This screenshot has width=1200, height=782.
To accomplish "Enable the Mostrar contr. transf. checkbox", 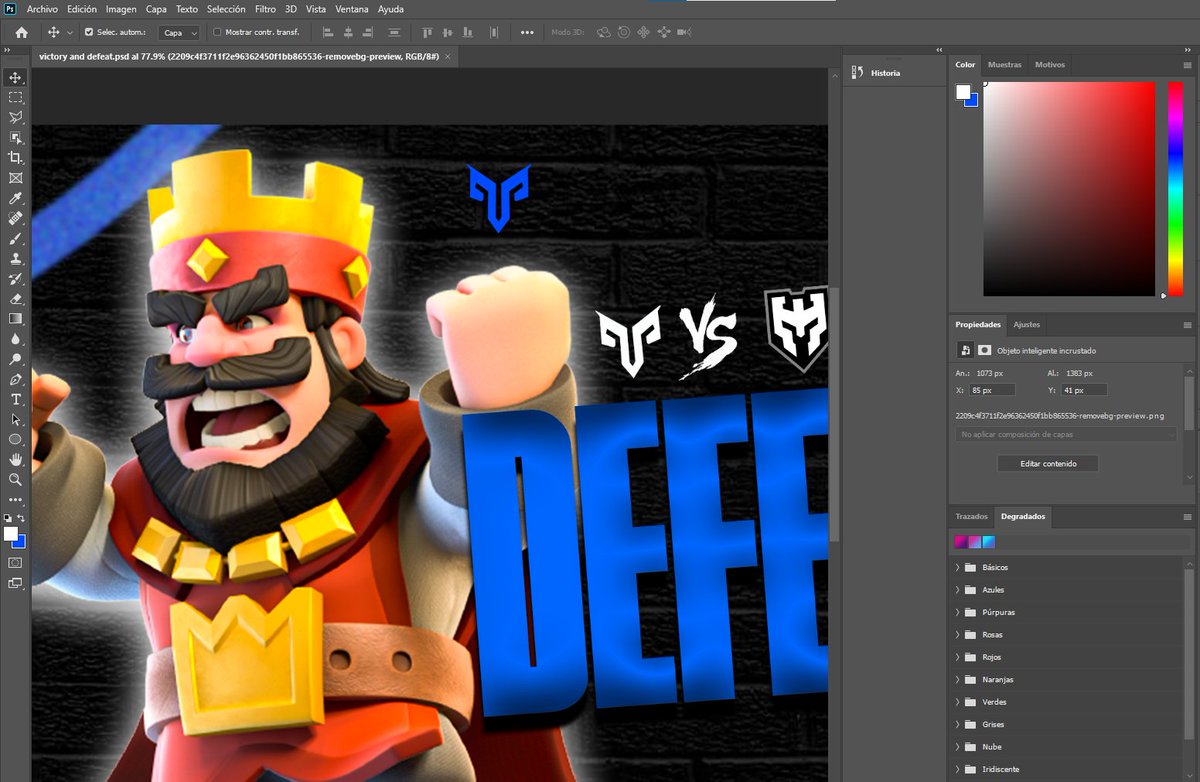I will (x=218, y=32).
